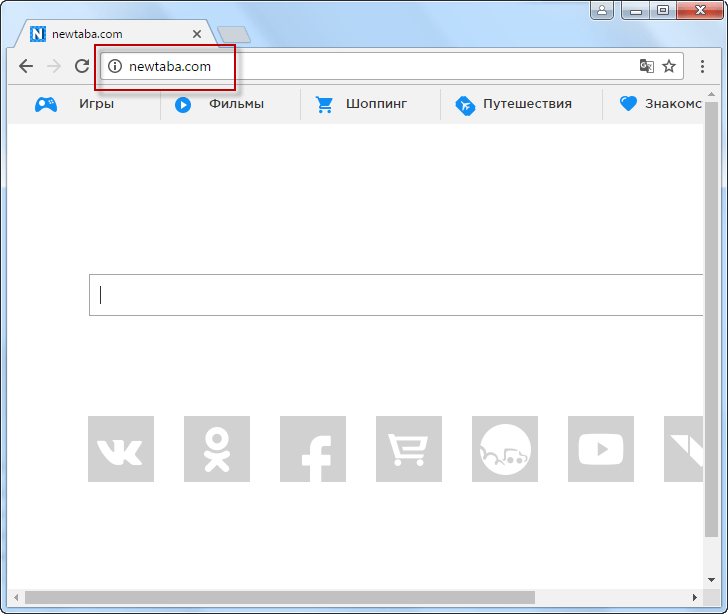The height and width of the screenshot is (614, 728).
Task: Reload the page with the refresh icon
Action: coord(82,66)
